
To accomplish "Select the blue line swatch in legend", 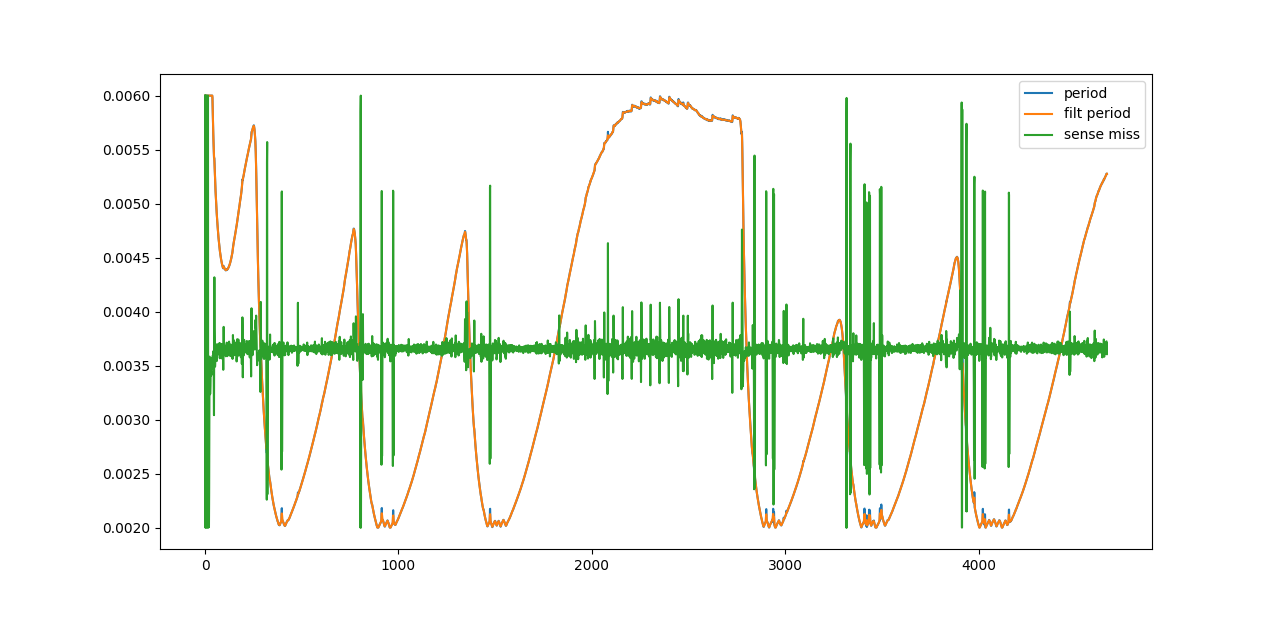I will pyautogui.click(x=1041, y=93).
